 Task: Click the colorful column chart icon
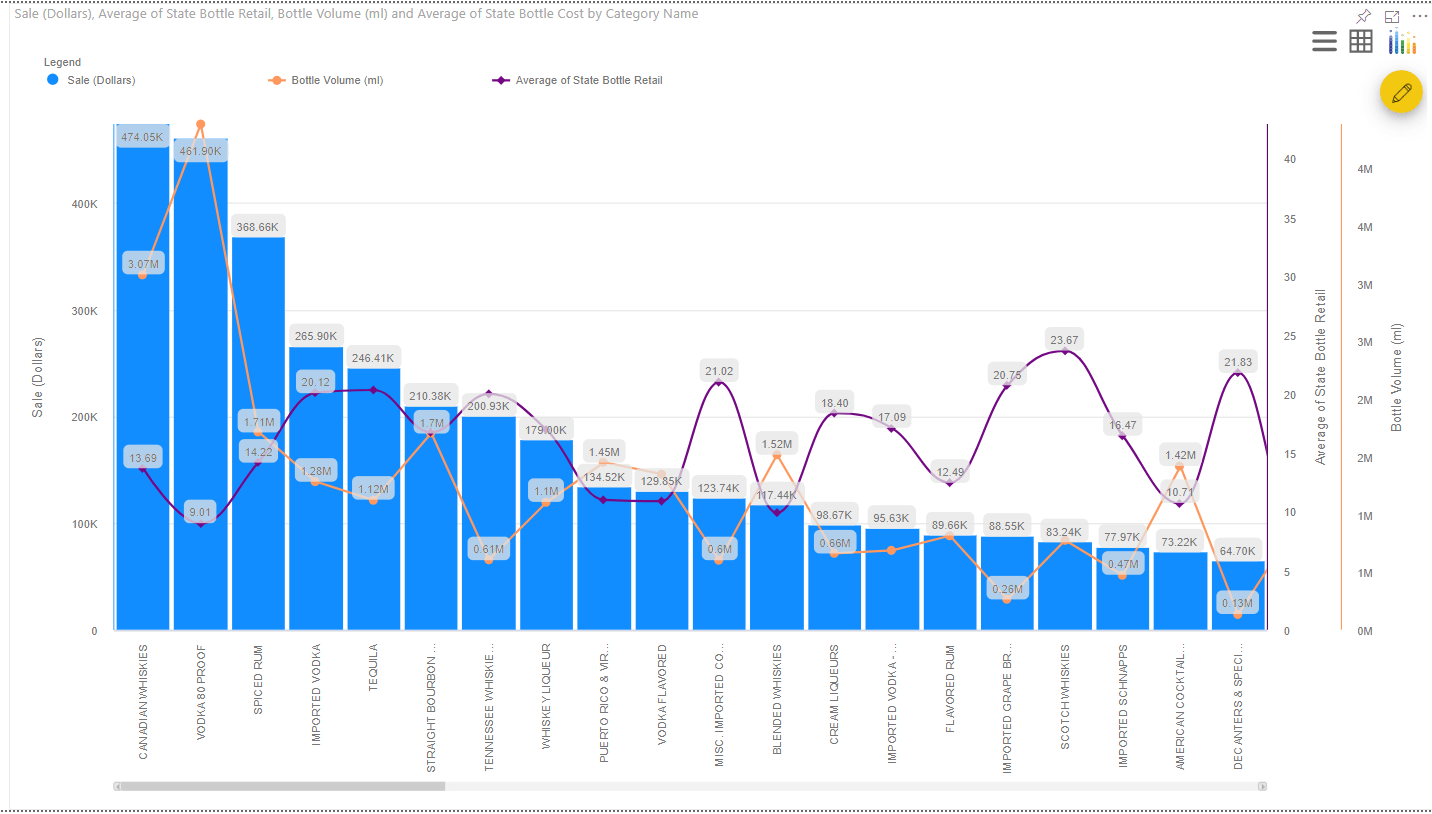point(1401,42)
